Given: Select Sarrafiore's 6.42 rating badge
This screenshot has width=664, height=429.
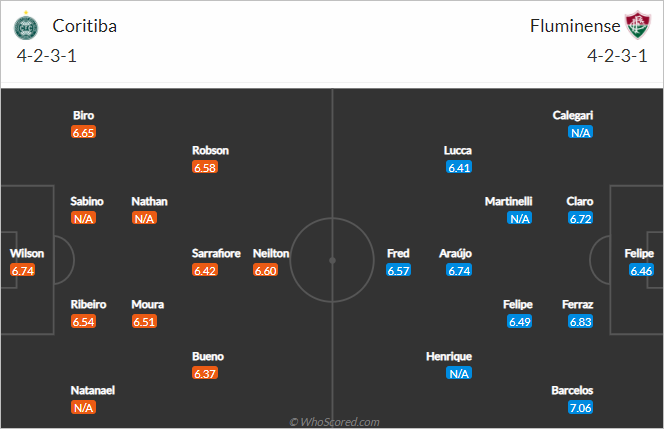Looking at the screenshot, I should [x=205, y=270].
